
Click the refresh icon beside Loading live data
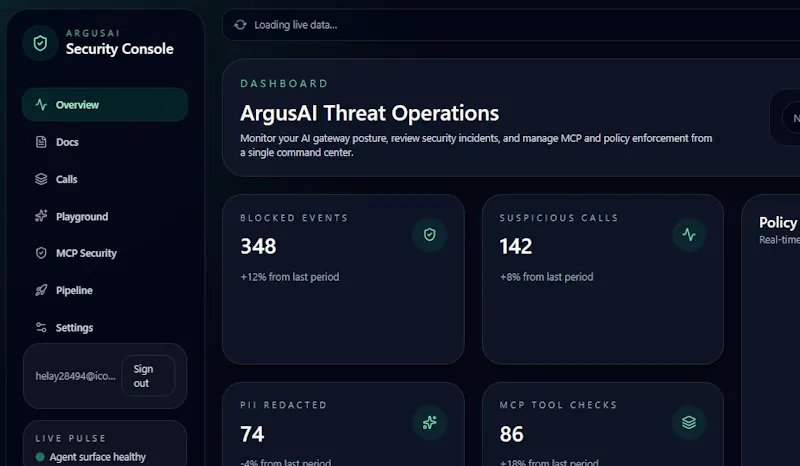click(x=240, y=24)
